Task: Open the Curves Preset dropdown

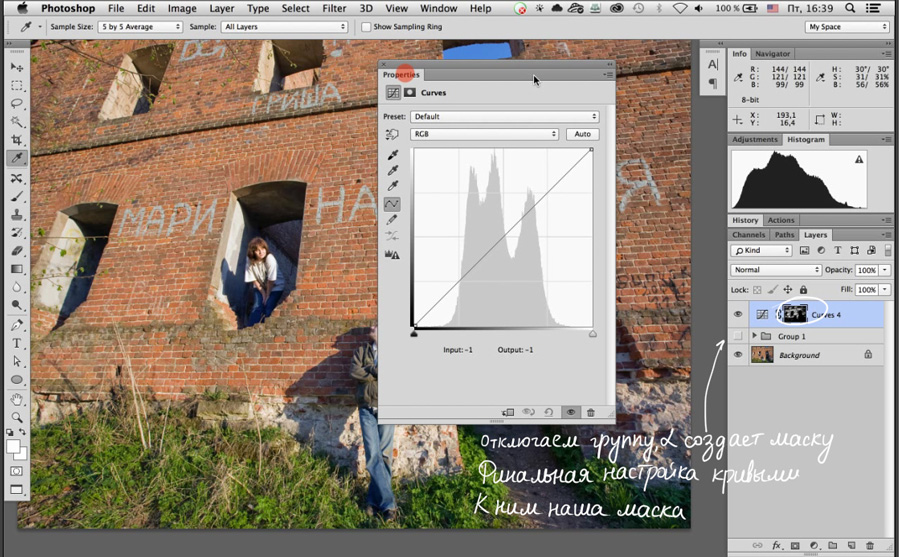Action: coord(505,117)
